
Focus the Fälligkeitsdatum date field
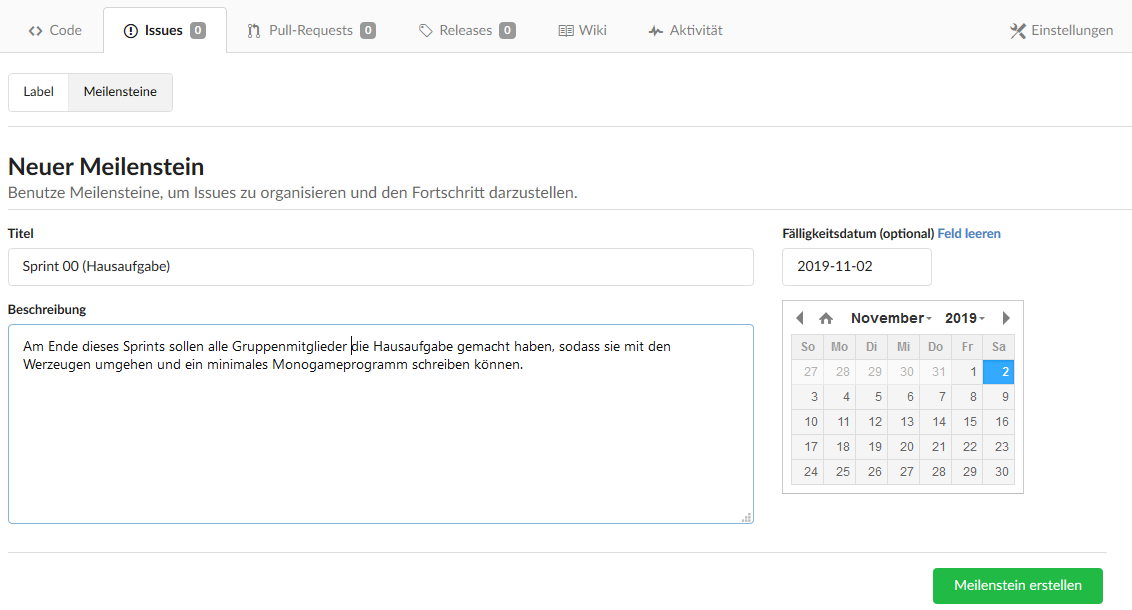[856, 267]
